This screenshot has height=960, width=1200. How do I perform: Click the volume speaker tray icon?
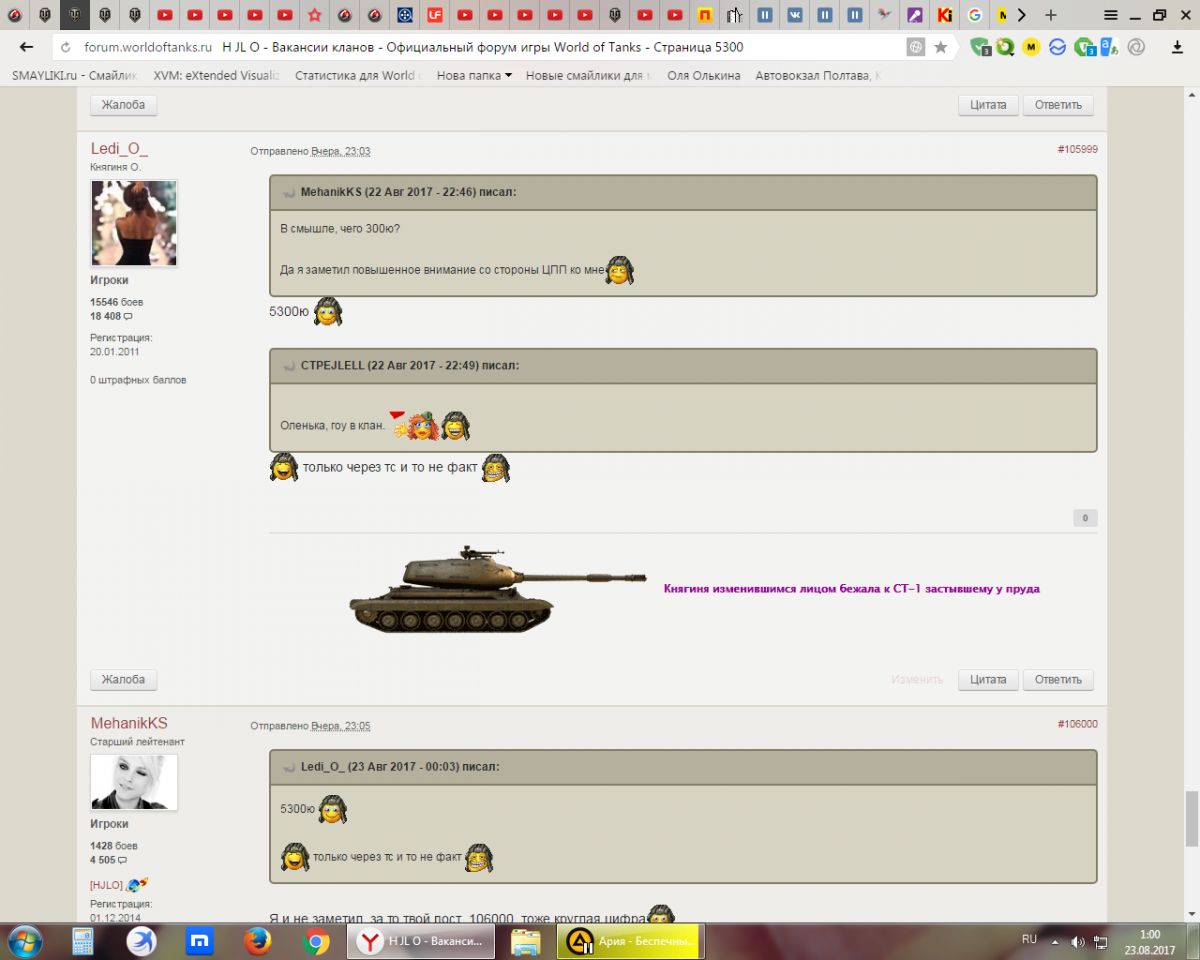click(x=1078, y=941)
